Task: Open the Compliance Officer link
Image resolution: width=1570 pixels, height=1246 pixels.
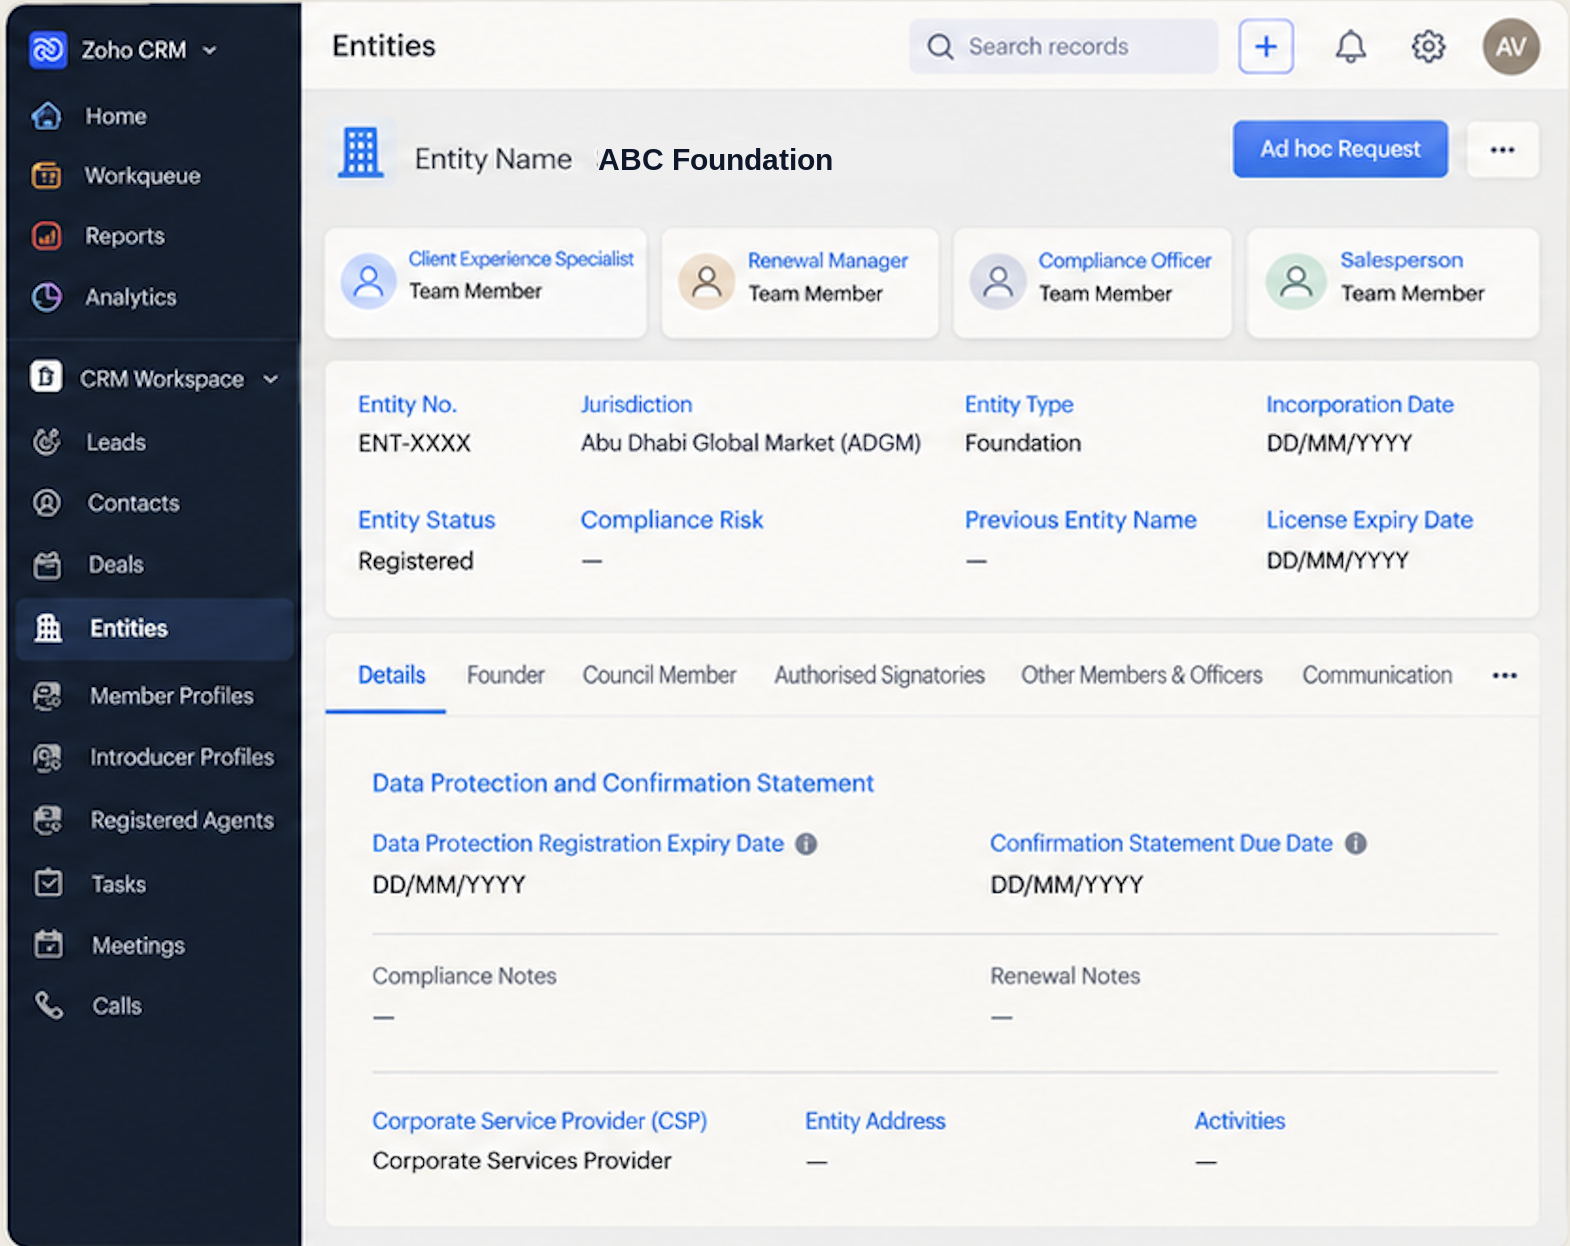Action: (1125, 261)
